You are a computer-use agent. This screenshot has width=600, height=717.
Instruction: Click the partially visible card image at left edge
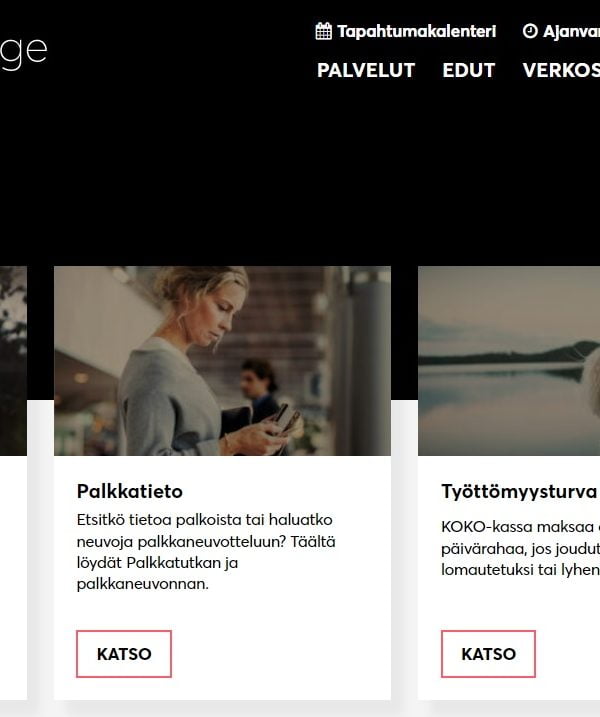(13, 361)
